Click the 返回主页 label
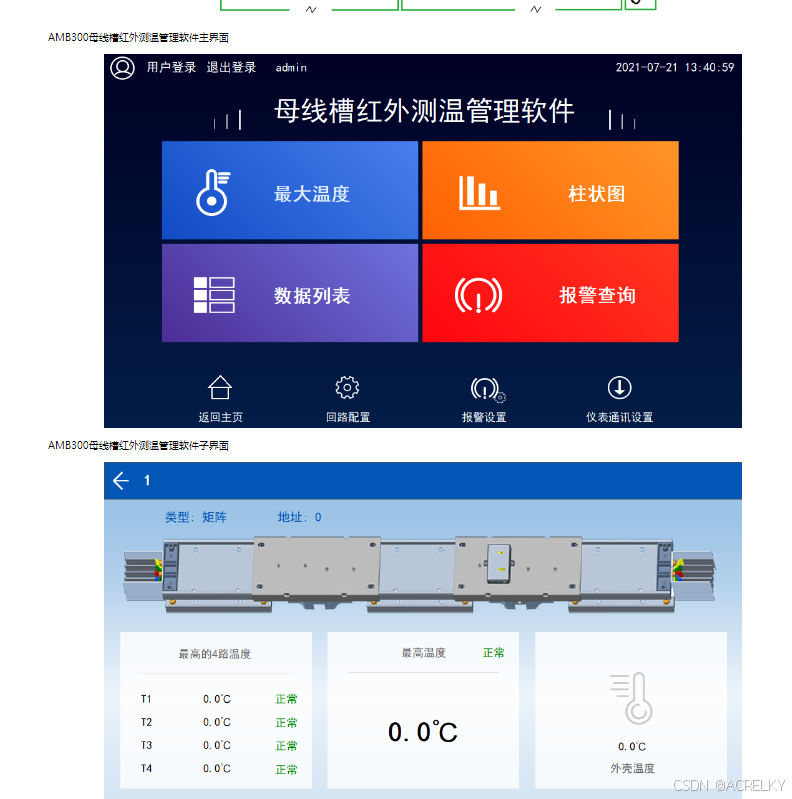The width and height of the screenshot is (792, 799). (x=220, y=417)
